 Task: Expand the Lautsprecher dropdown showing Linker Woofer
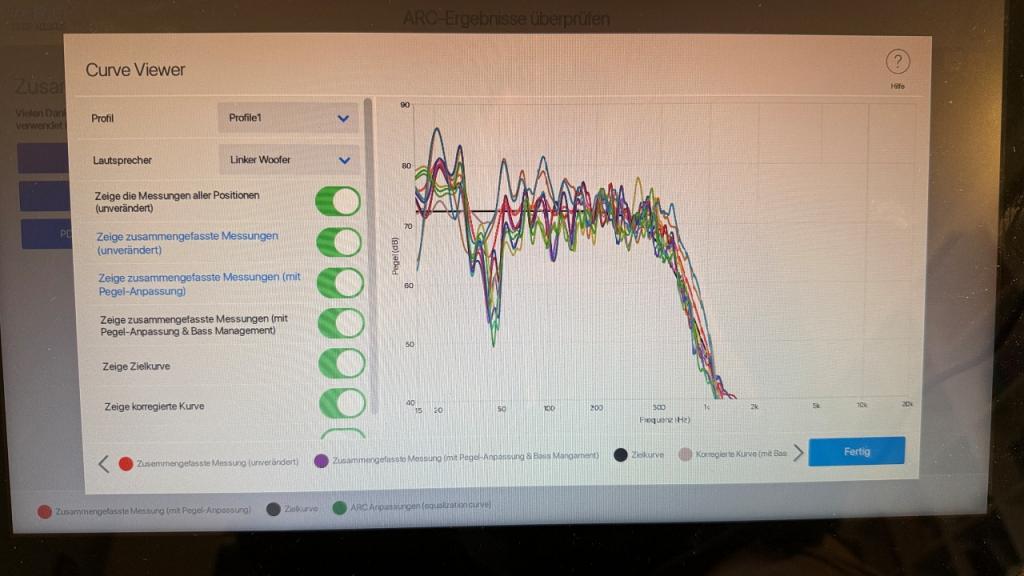coord(288,160)
